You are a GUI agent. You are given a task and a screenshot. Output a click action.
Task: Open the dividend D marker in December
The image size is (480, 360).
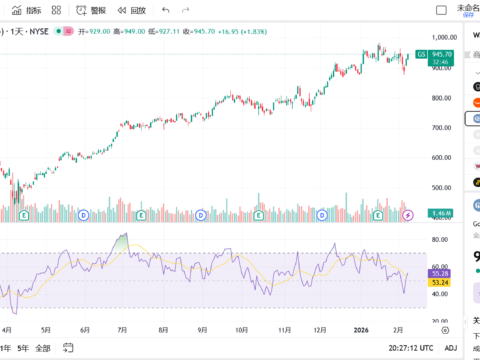tap(322, 216)
